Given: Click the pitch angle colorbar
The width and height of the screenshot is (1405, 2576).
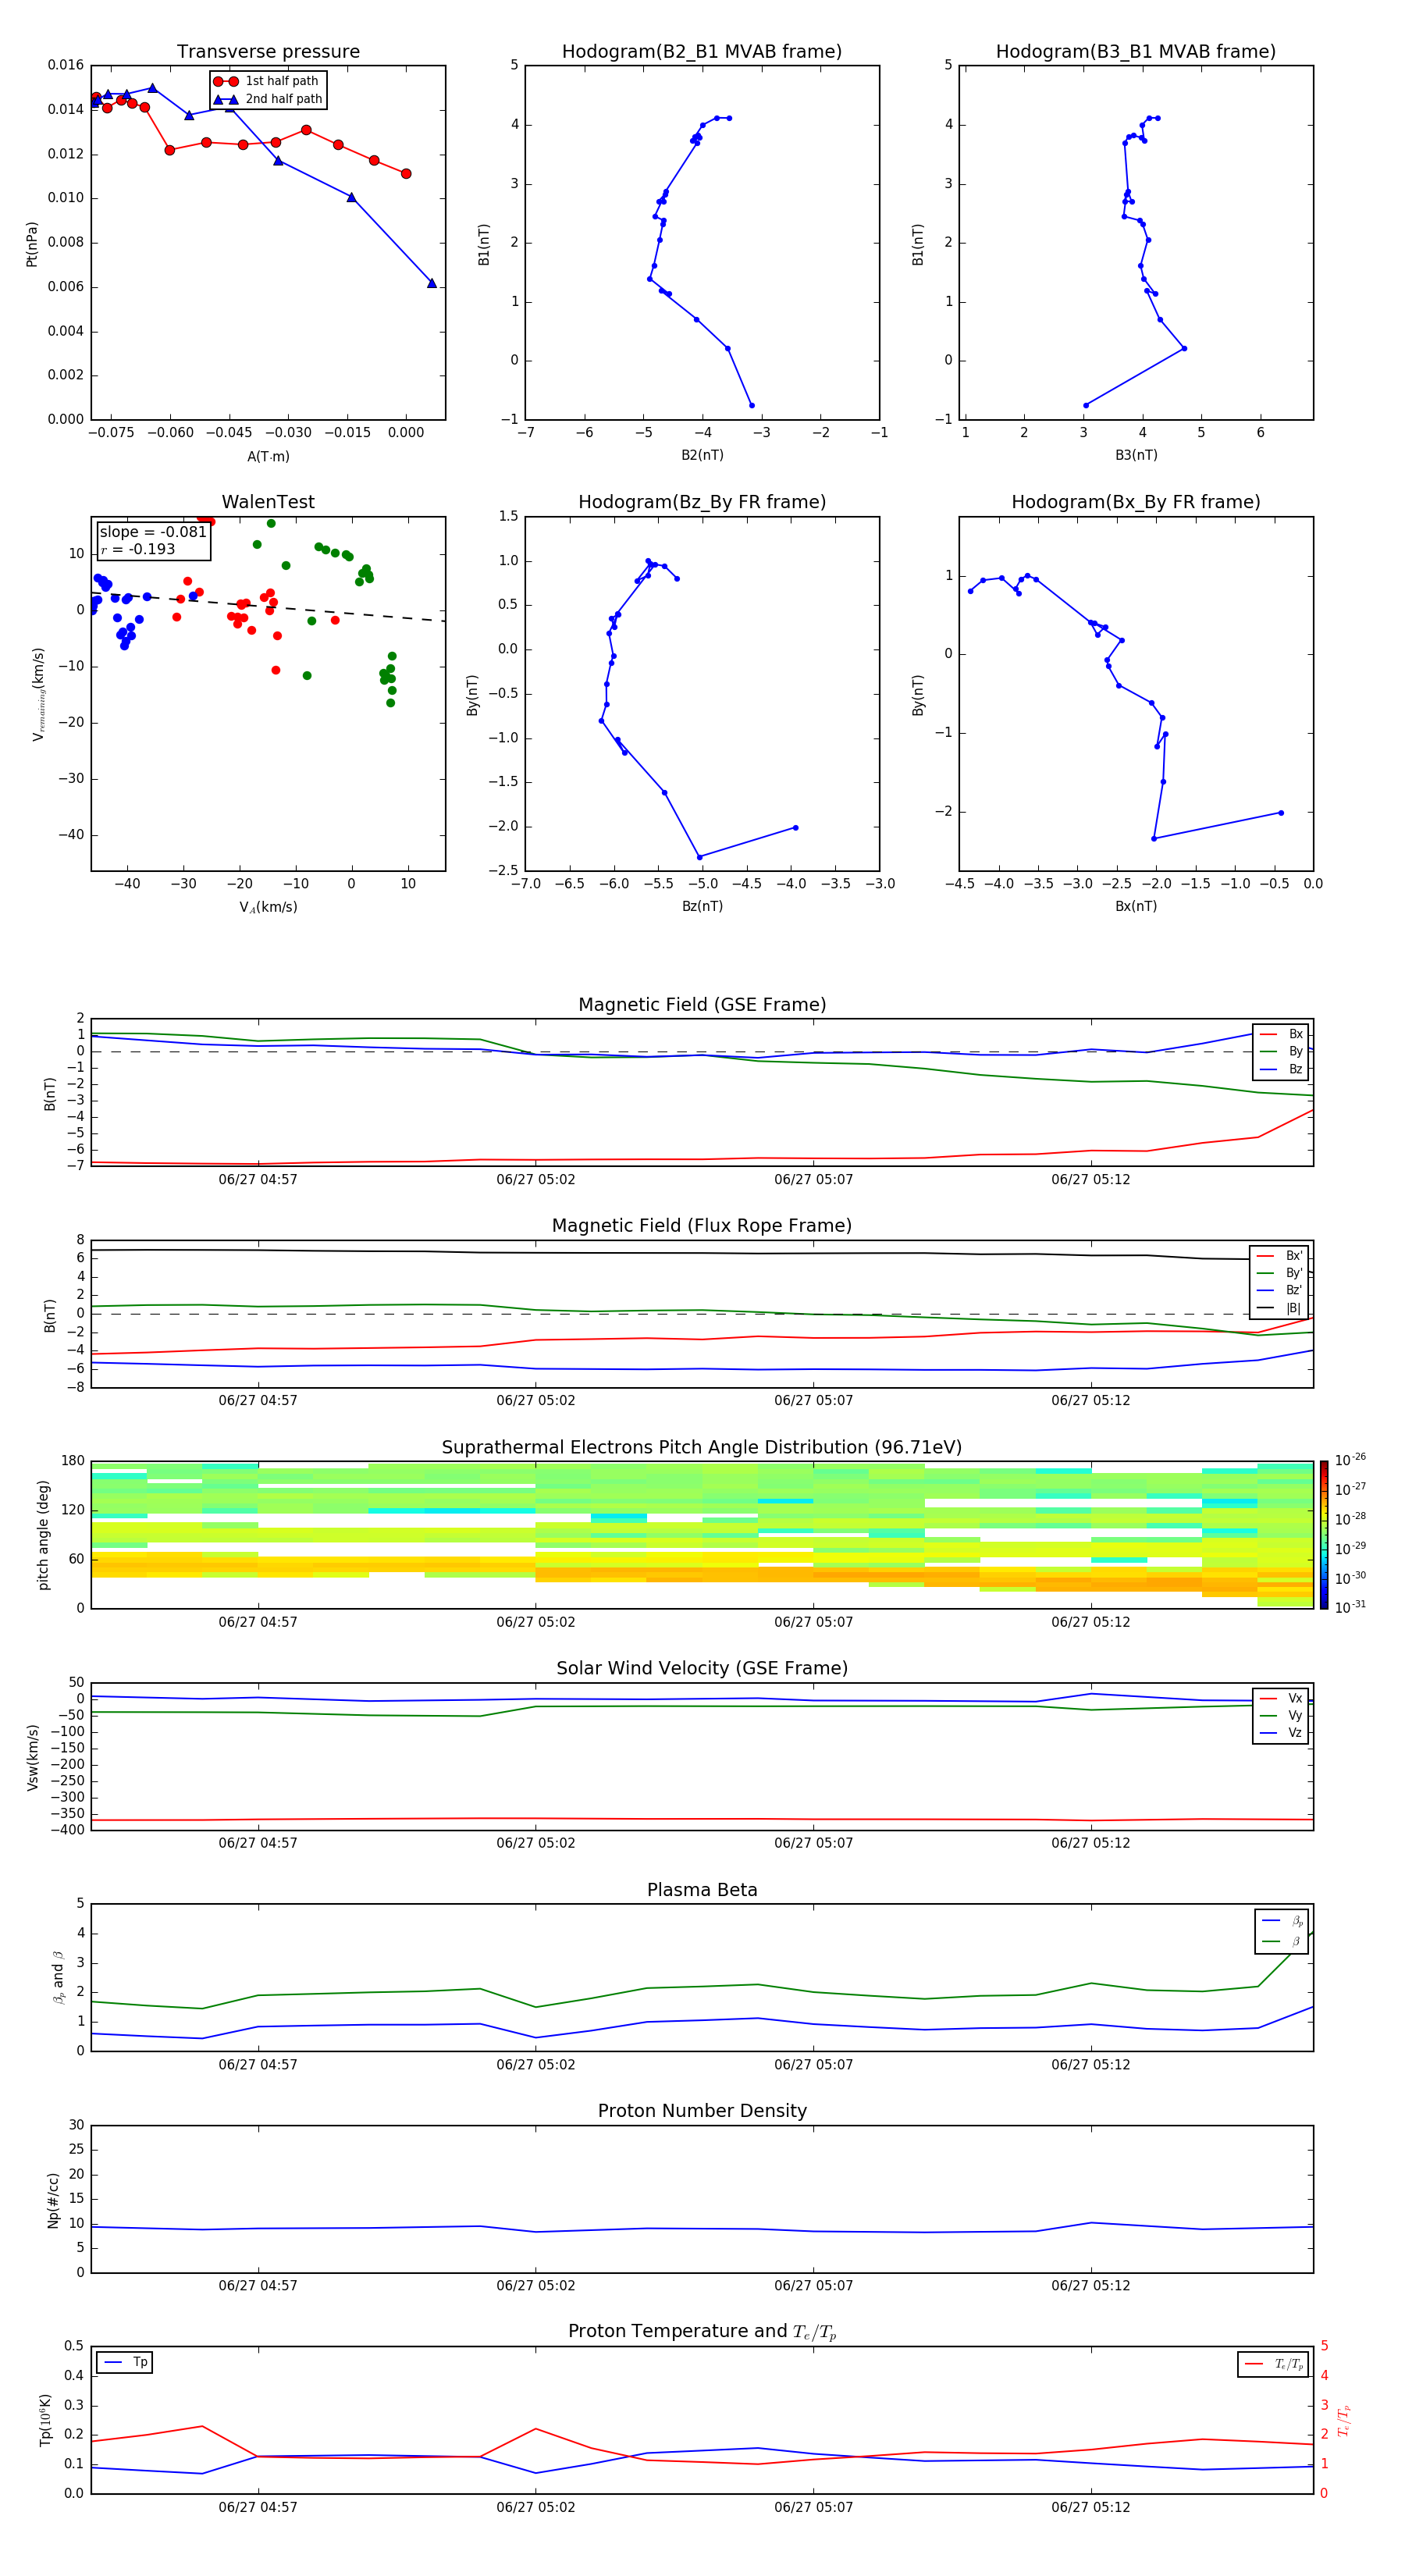Looking at the screenshot, I should pos(1323,1534).
